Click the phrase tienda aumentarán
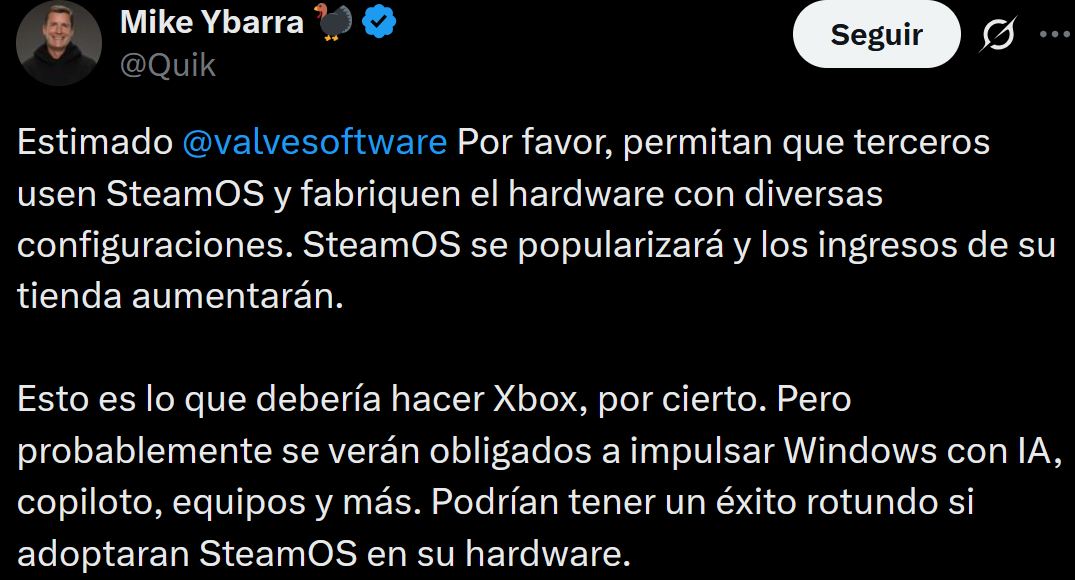1075x580 pixels. [180, 297]
